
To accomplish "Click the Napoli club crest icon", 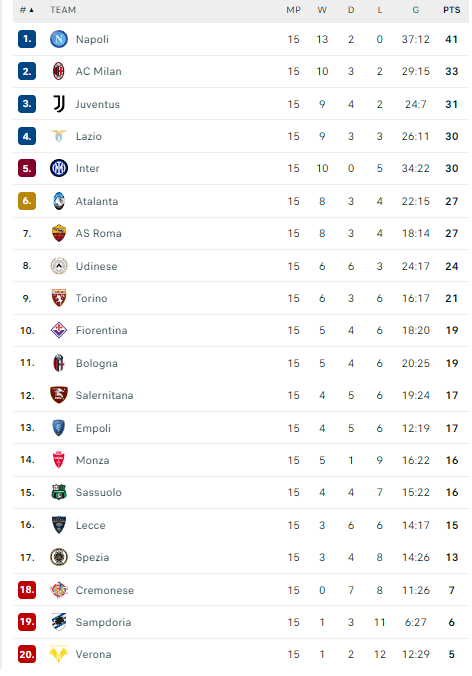I will 59,39.
